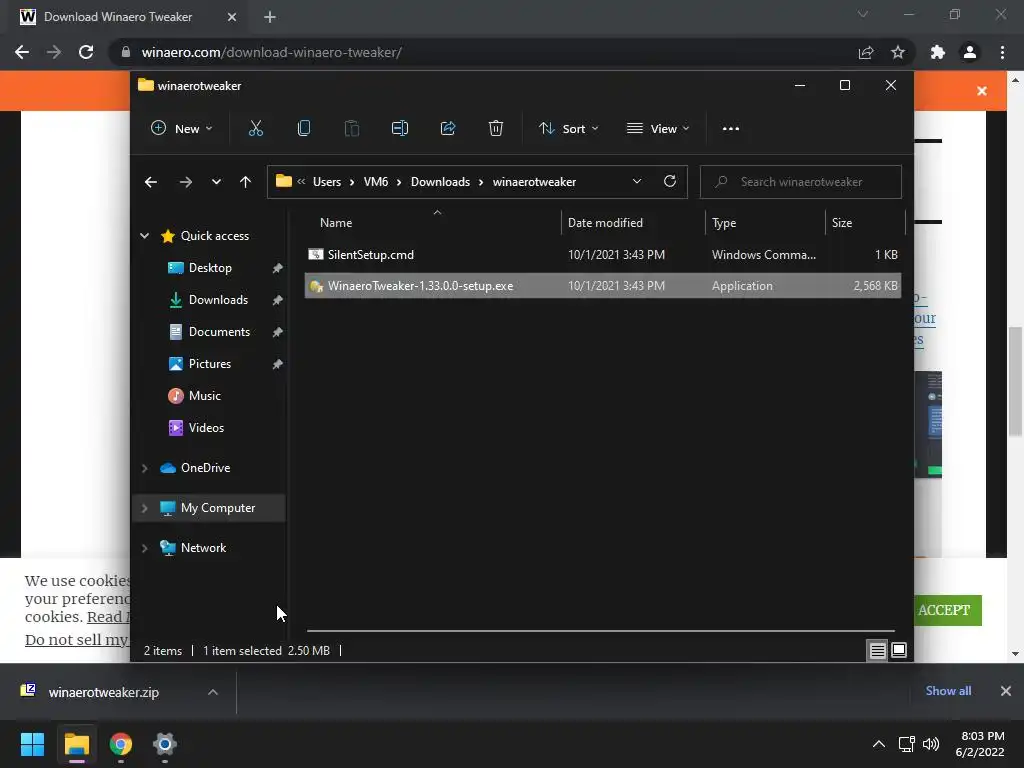Open the New item dropdown
The width and height of the screenshot is (1024, 768).
[x=182, y=129]
